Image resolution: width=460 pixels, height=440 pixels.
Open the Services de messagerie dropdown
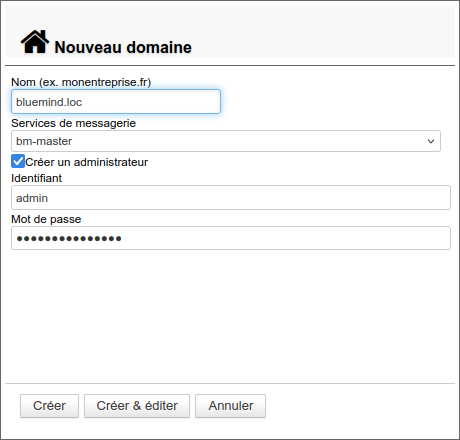[x=226, y=141]
